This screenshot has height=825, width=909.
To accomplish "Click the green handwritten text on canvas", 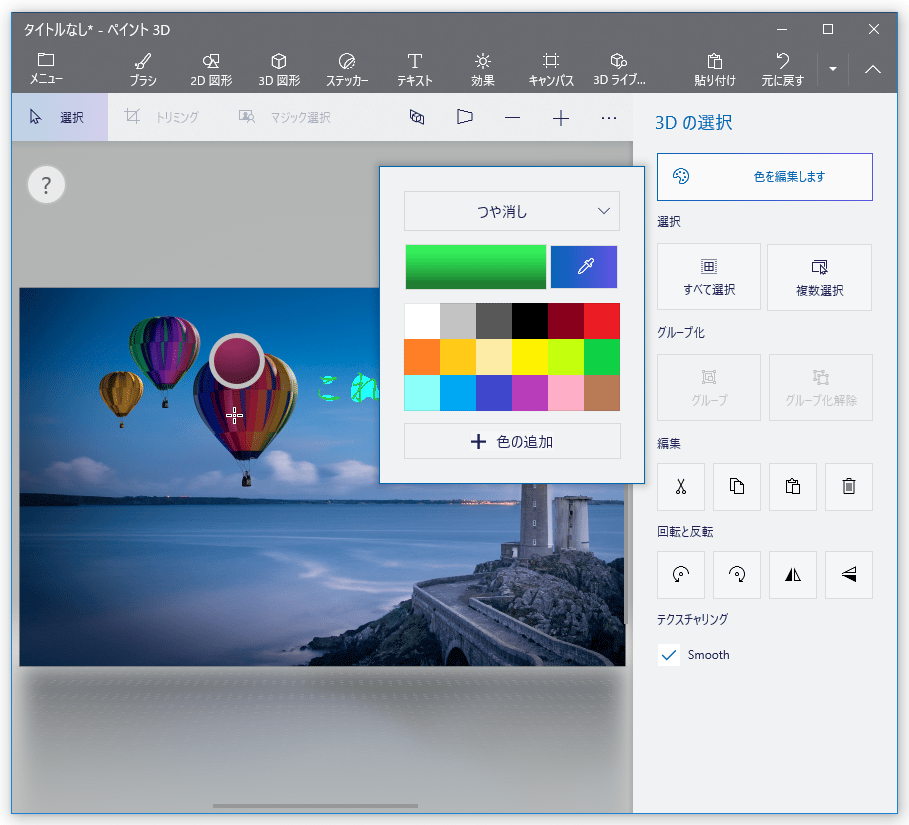I will point(349,388).
